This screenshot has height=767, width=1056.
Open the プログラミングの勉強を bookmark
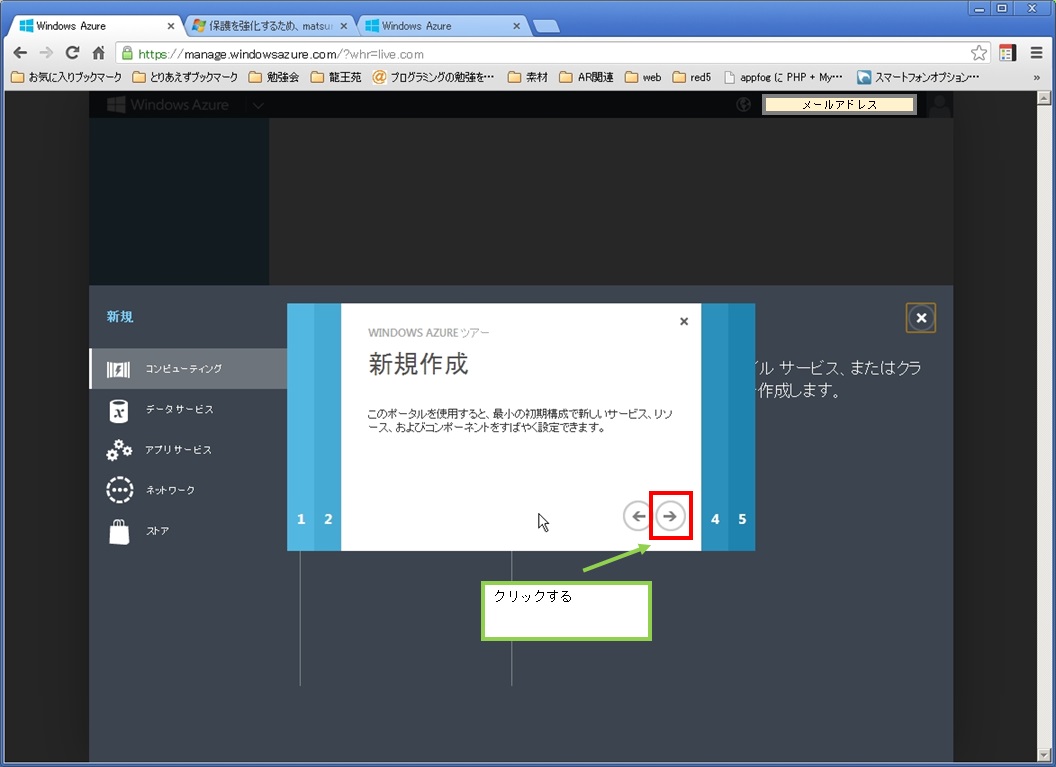pos(434,77)
